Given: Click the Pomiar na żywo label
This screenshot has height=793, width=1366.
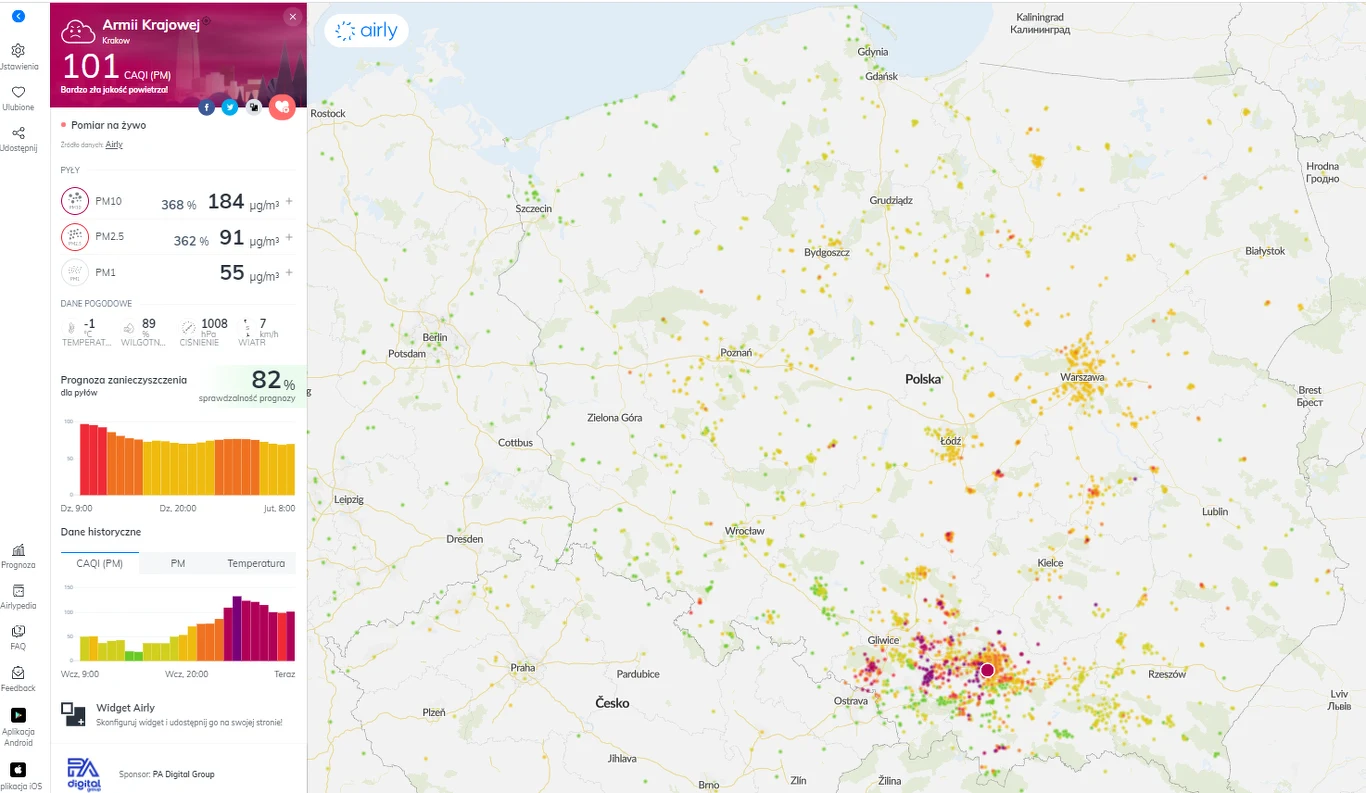Looking at the screenshot, I should [108, 125].
